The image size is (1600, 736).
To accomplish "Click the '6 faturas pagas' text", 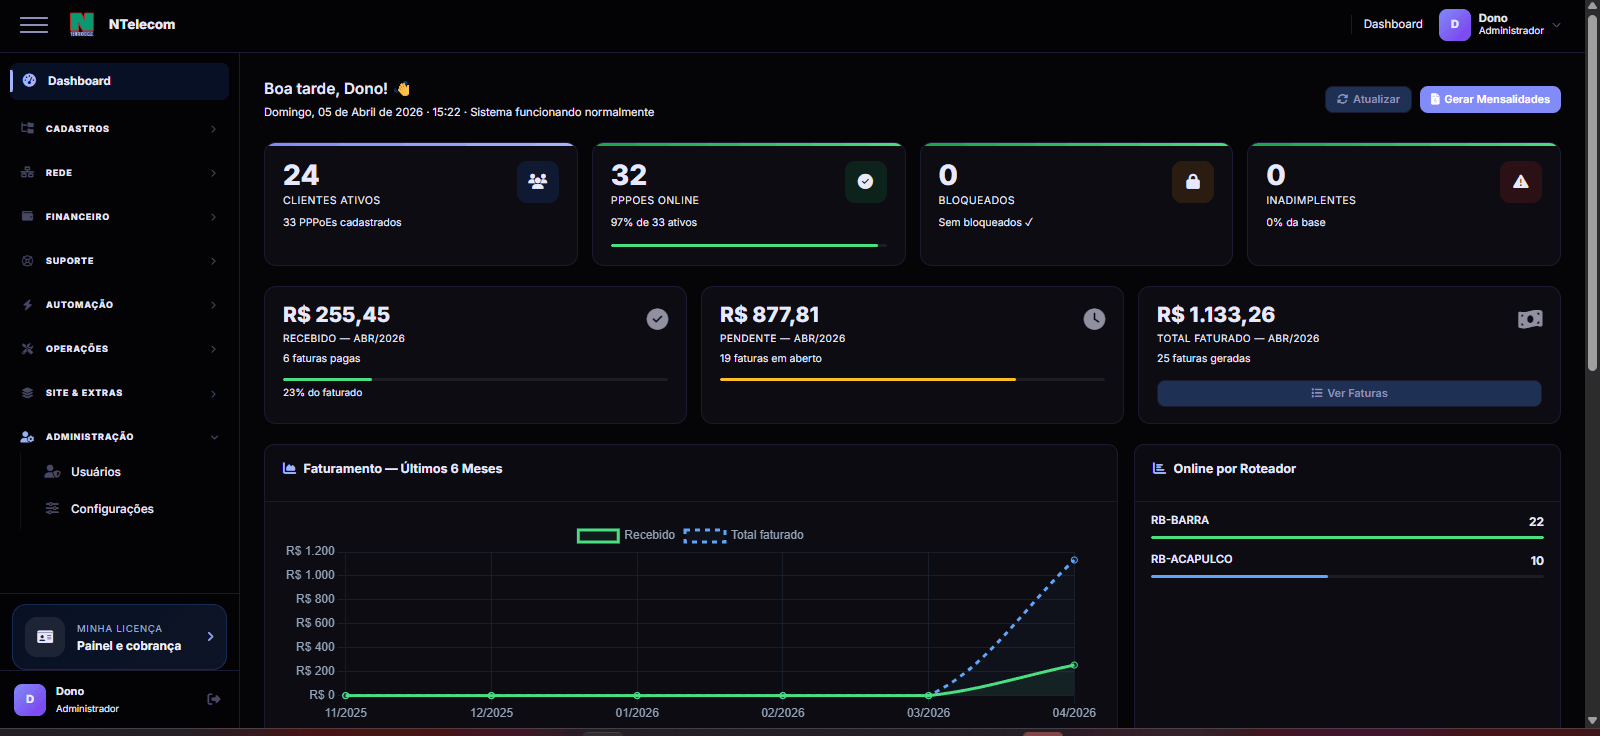I will coord(321,358).
